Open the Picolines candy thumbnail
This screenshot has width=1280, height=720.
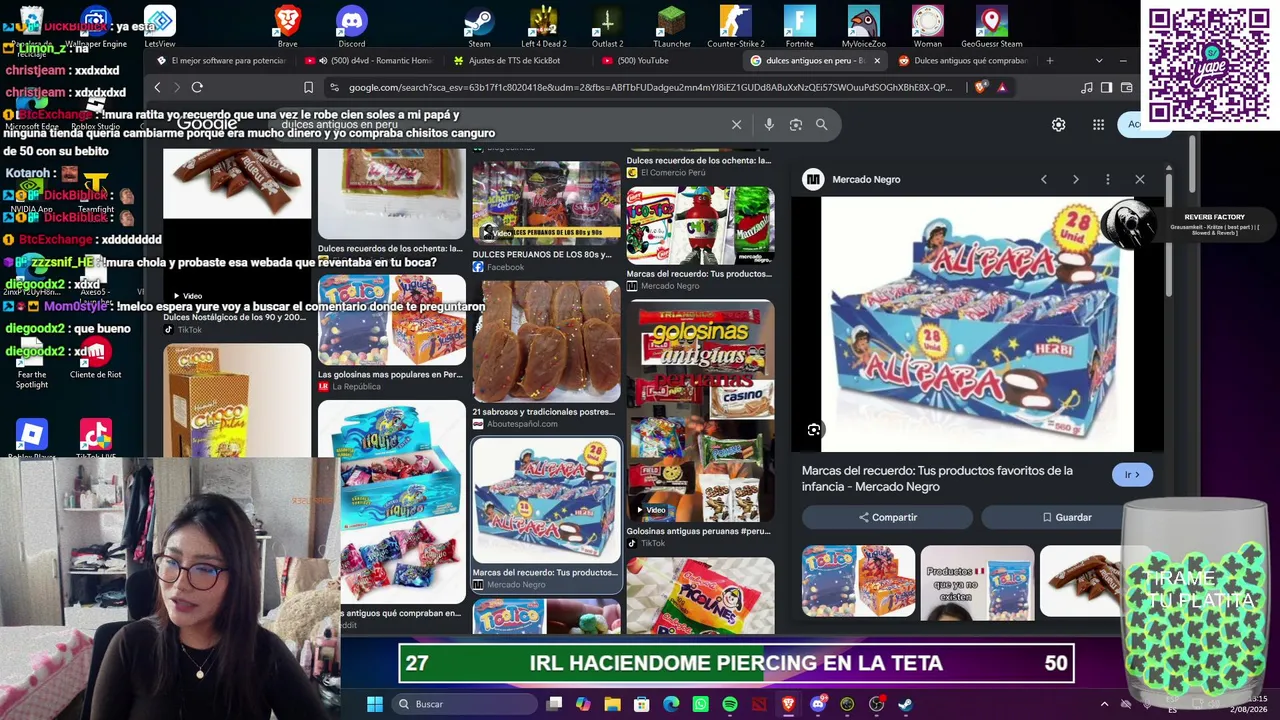click(700, 597)
